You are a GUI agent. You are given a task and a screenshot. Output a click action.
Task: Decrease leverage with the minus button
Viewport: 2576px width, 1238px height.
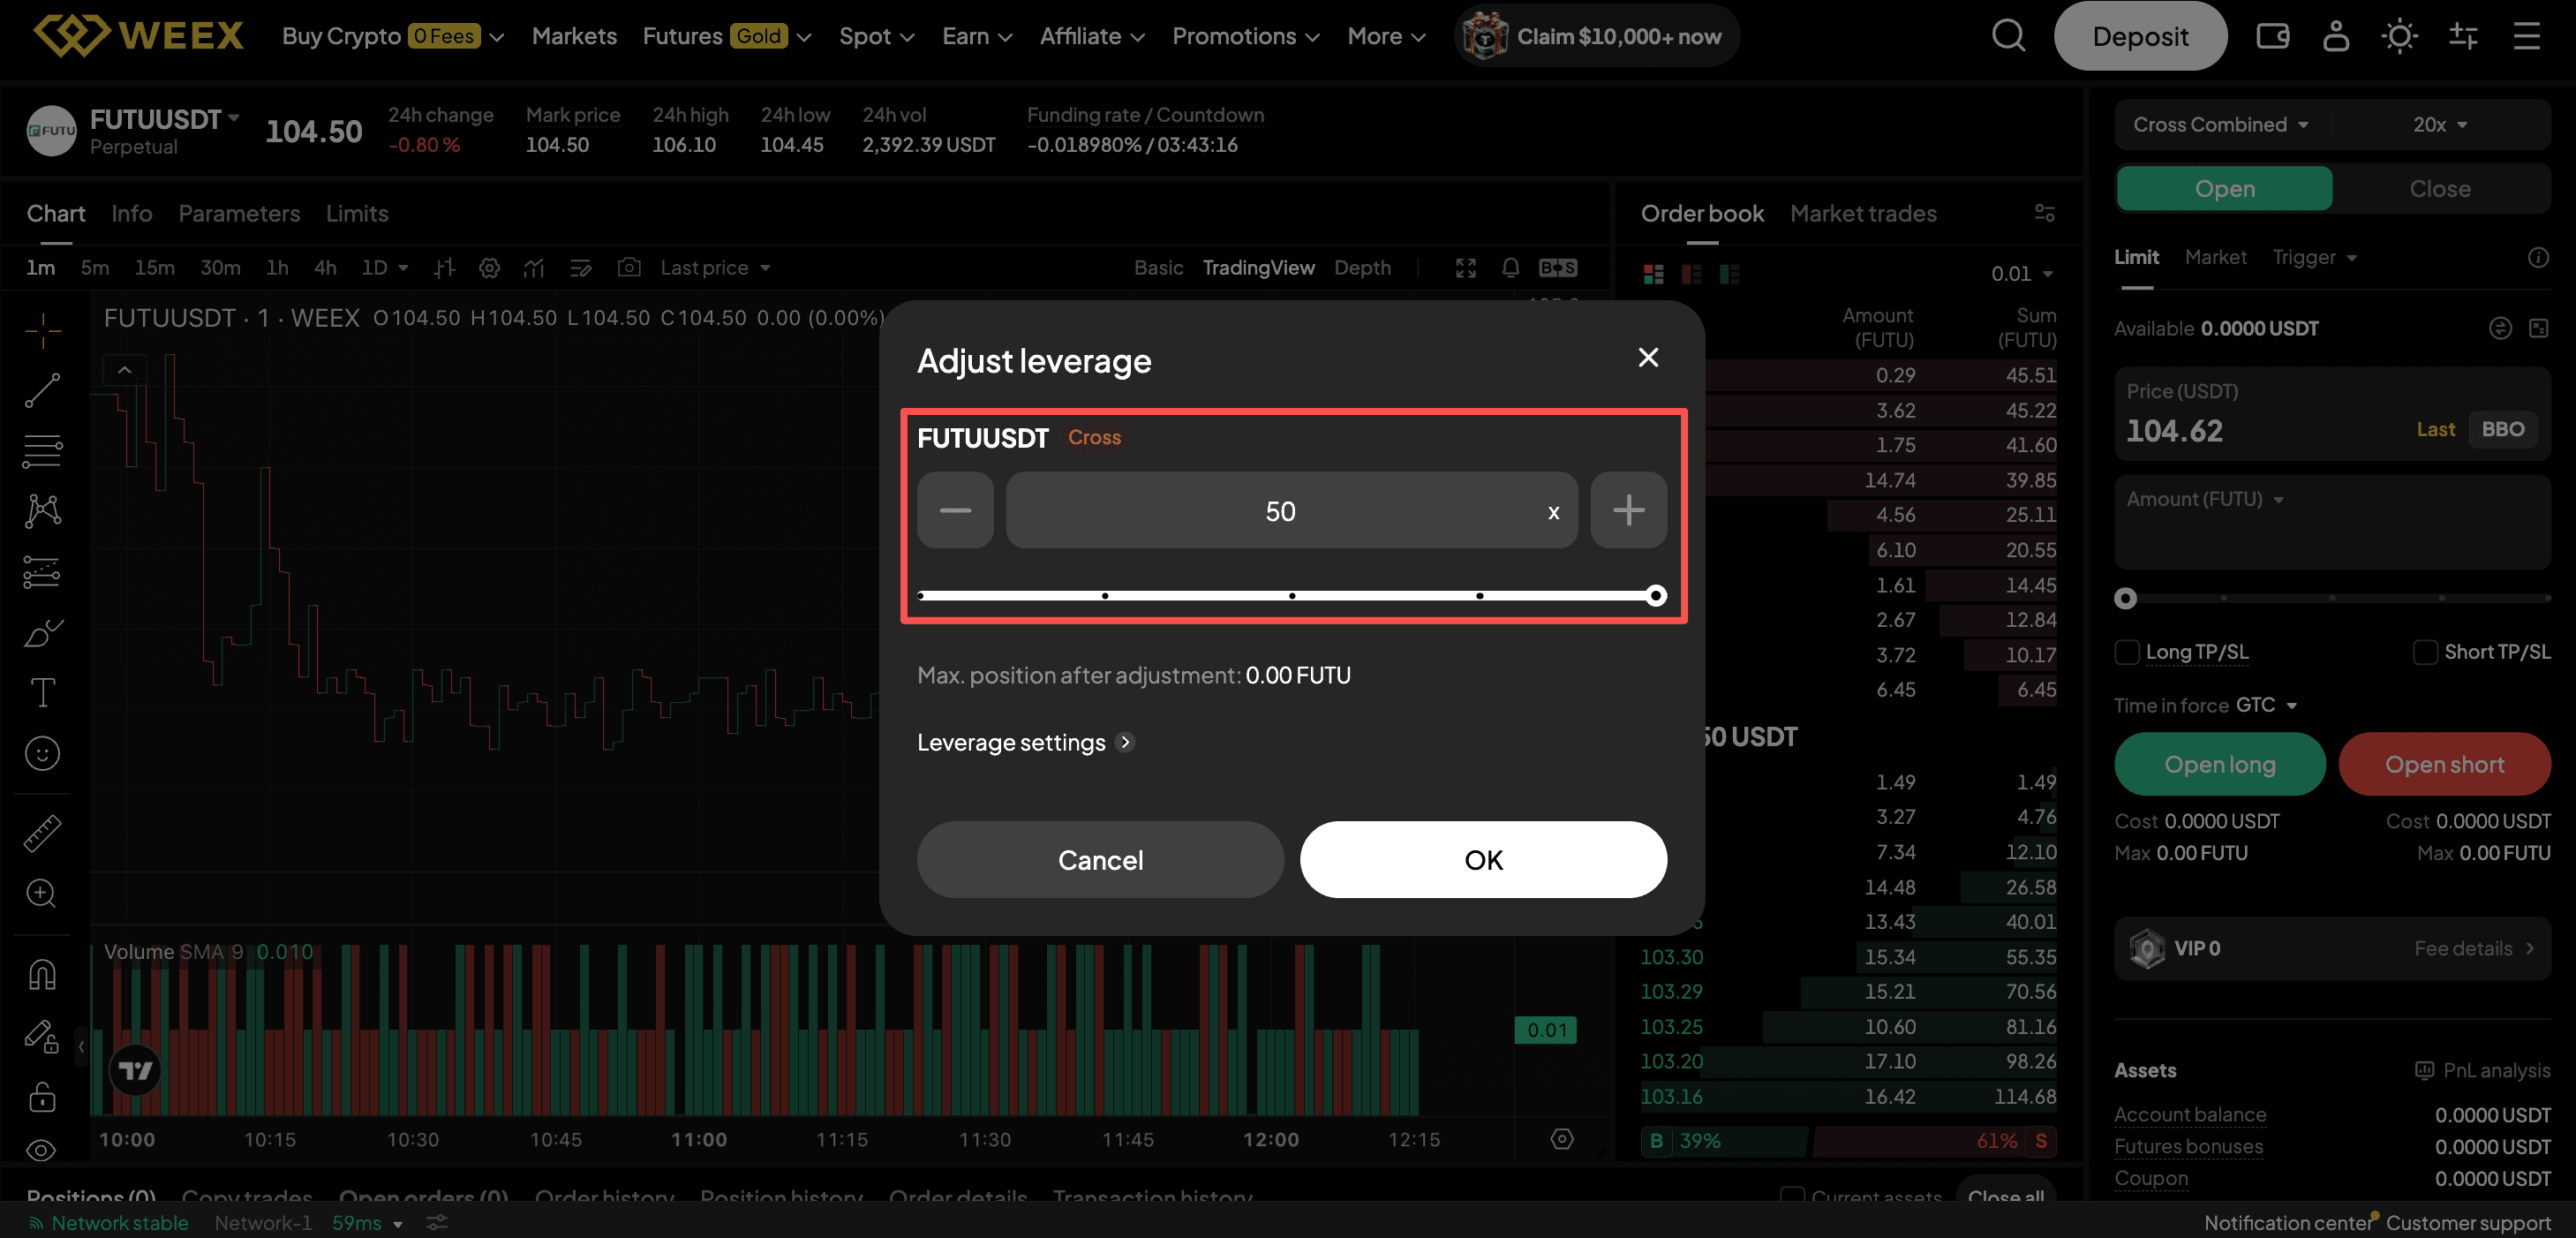(955, 510)
